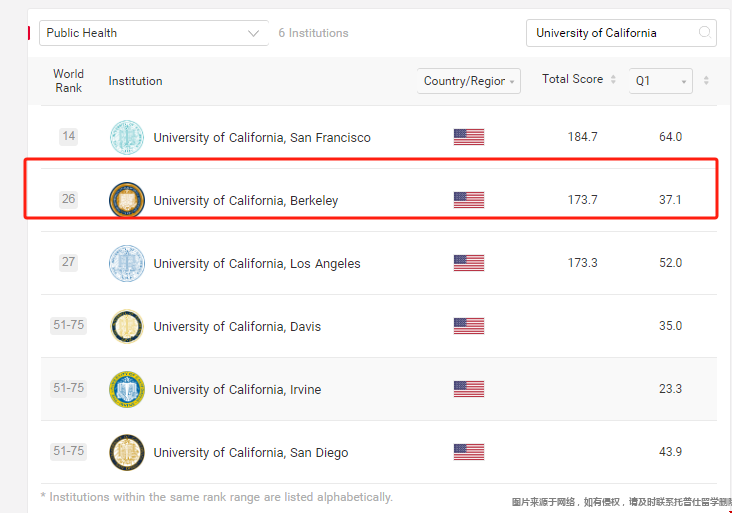
Task: Open the Country/Region filter dropdown
Action: [x=469, y=81]
